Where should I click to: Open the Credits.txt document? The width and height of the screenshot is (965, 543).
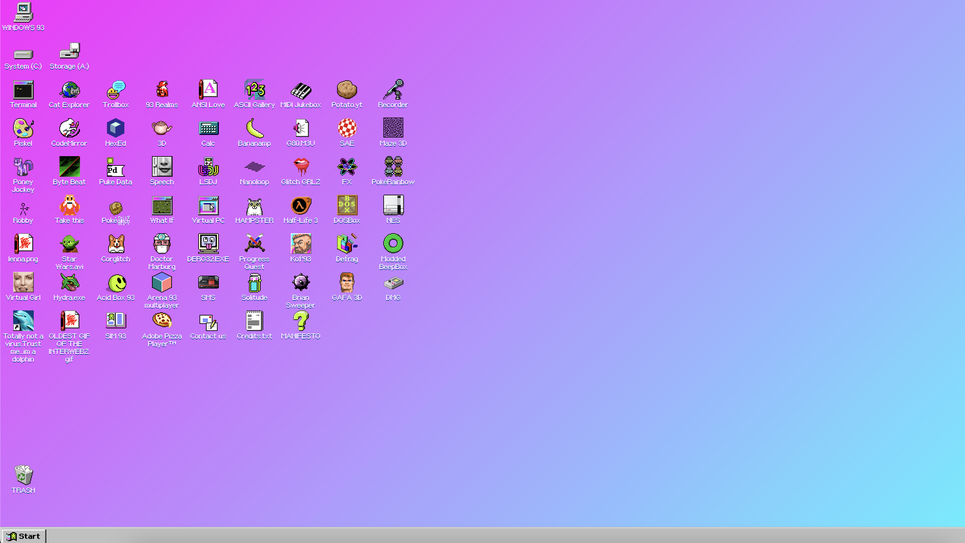pos(254,322)
